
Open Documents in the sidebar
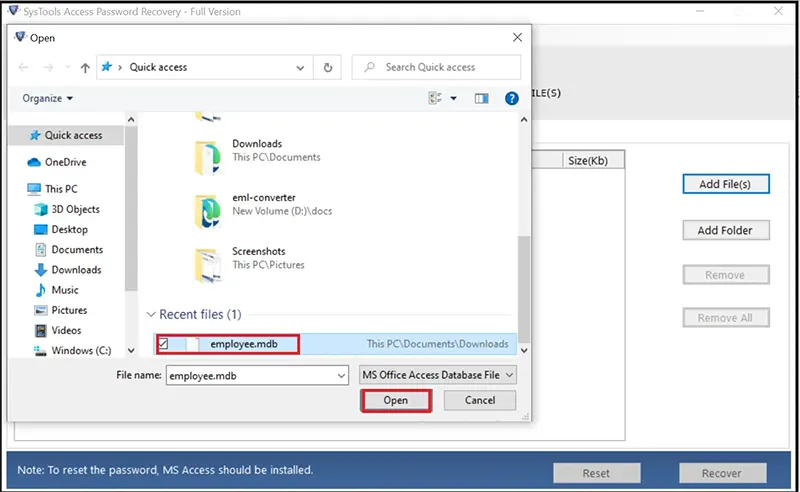[77, 250]
